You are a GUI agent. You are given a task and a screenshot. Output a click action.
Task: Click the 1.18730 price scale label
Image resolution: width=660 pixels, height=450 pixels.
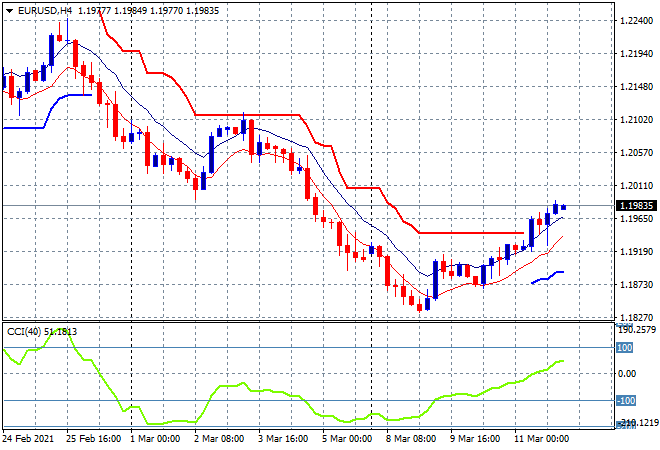point(637,285)
